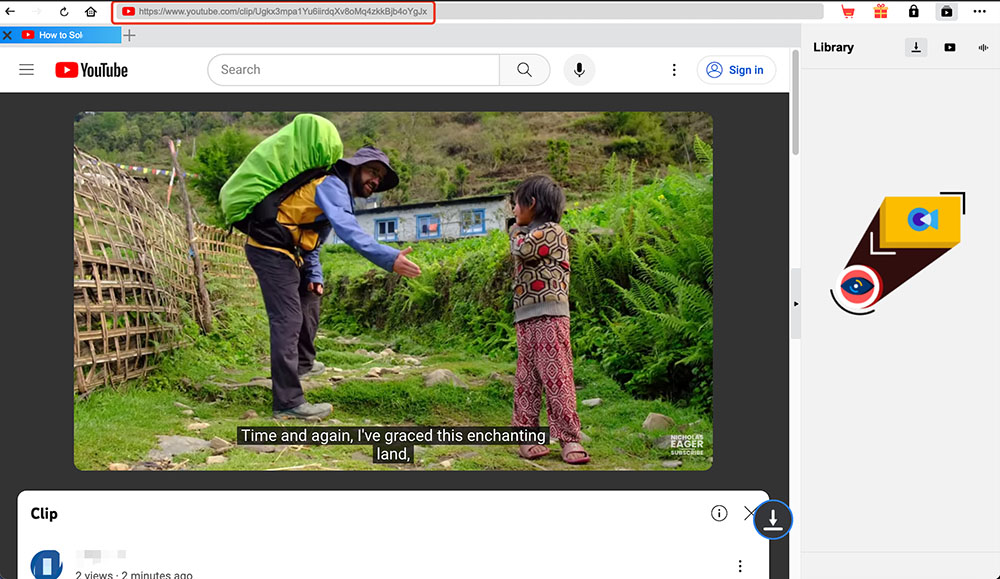The height and width of the screenshot is (579, 1000).
Task: Open the padlock password icon
Action: [x=913, y=11]
